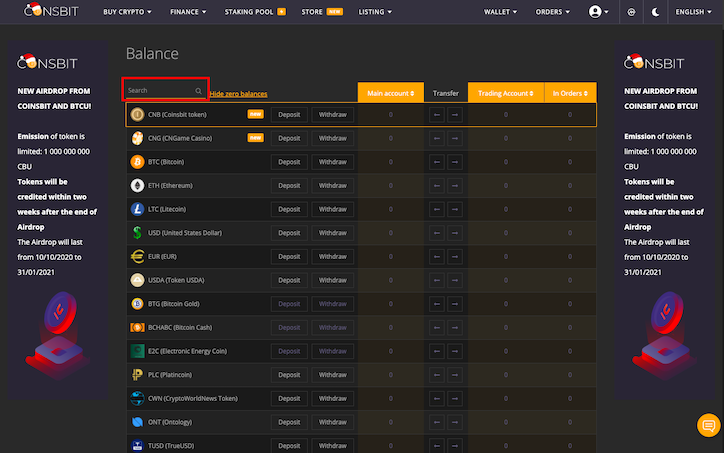Viewport: 724px width, 453px height.
Task: Withdraw USD United States Dollar
Action: (x=332, y=233)
